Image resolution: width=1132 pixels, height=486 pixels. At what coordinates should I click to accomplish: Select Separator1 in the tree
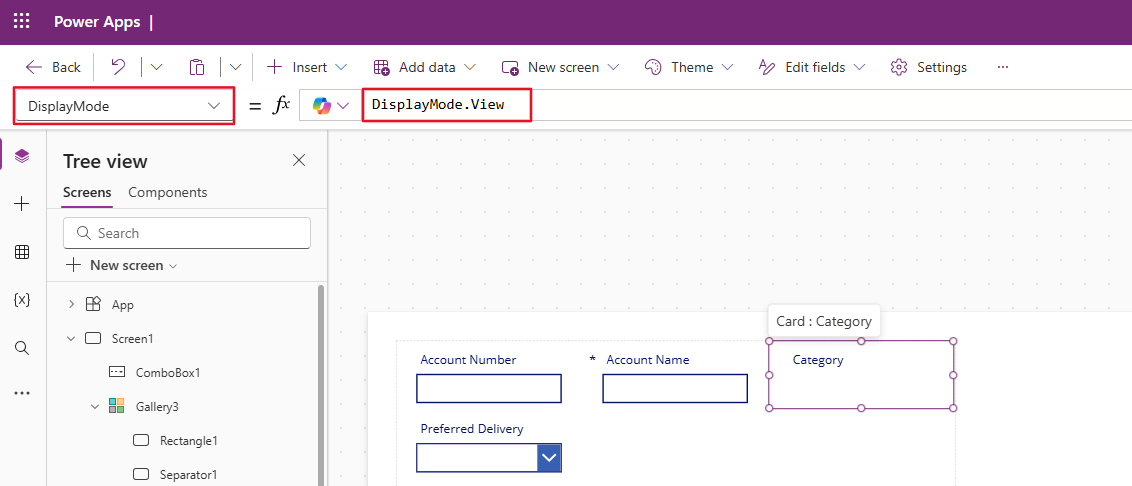tap(188, 474)
